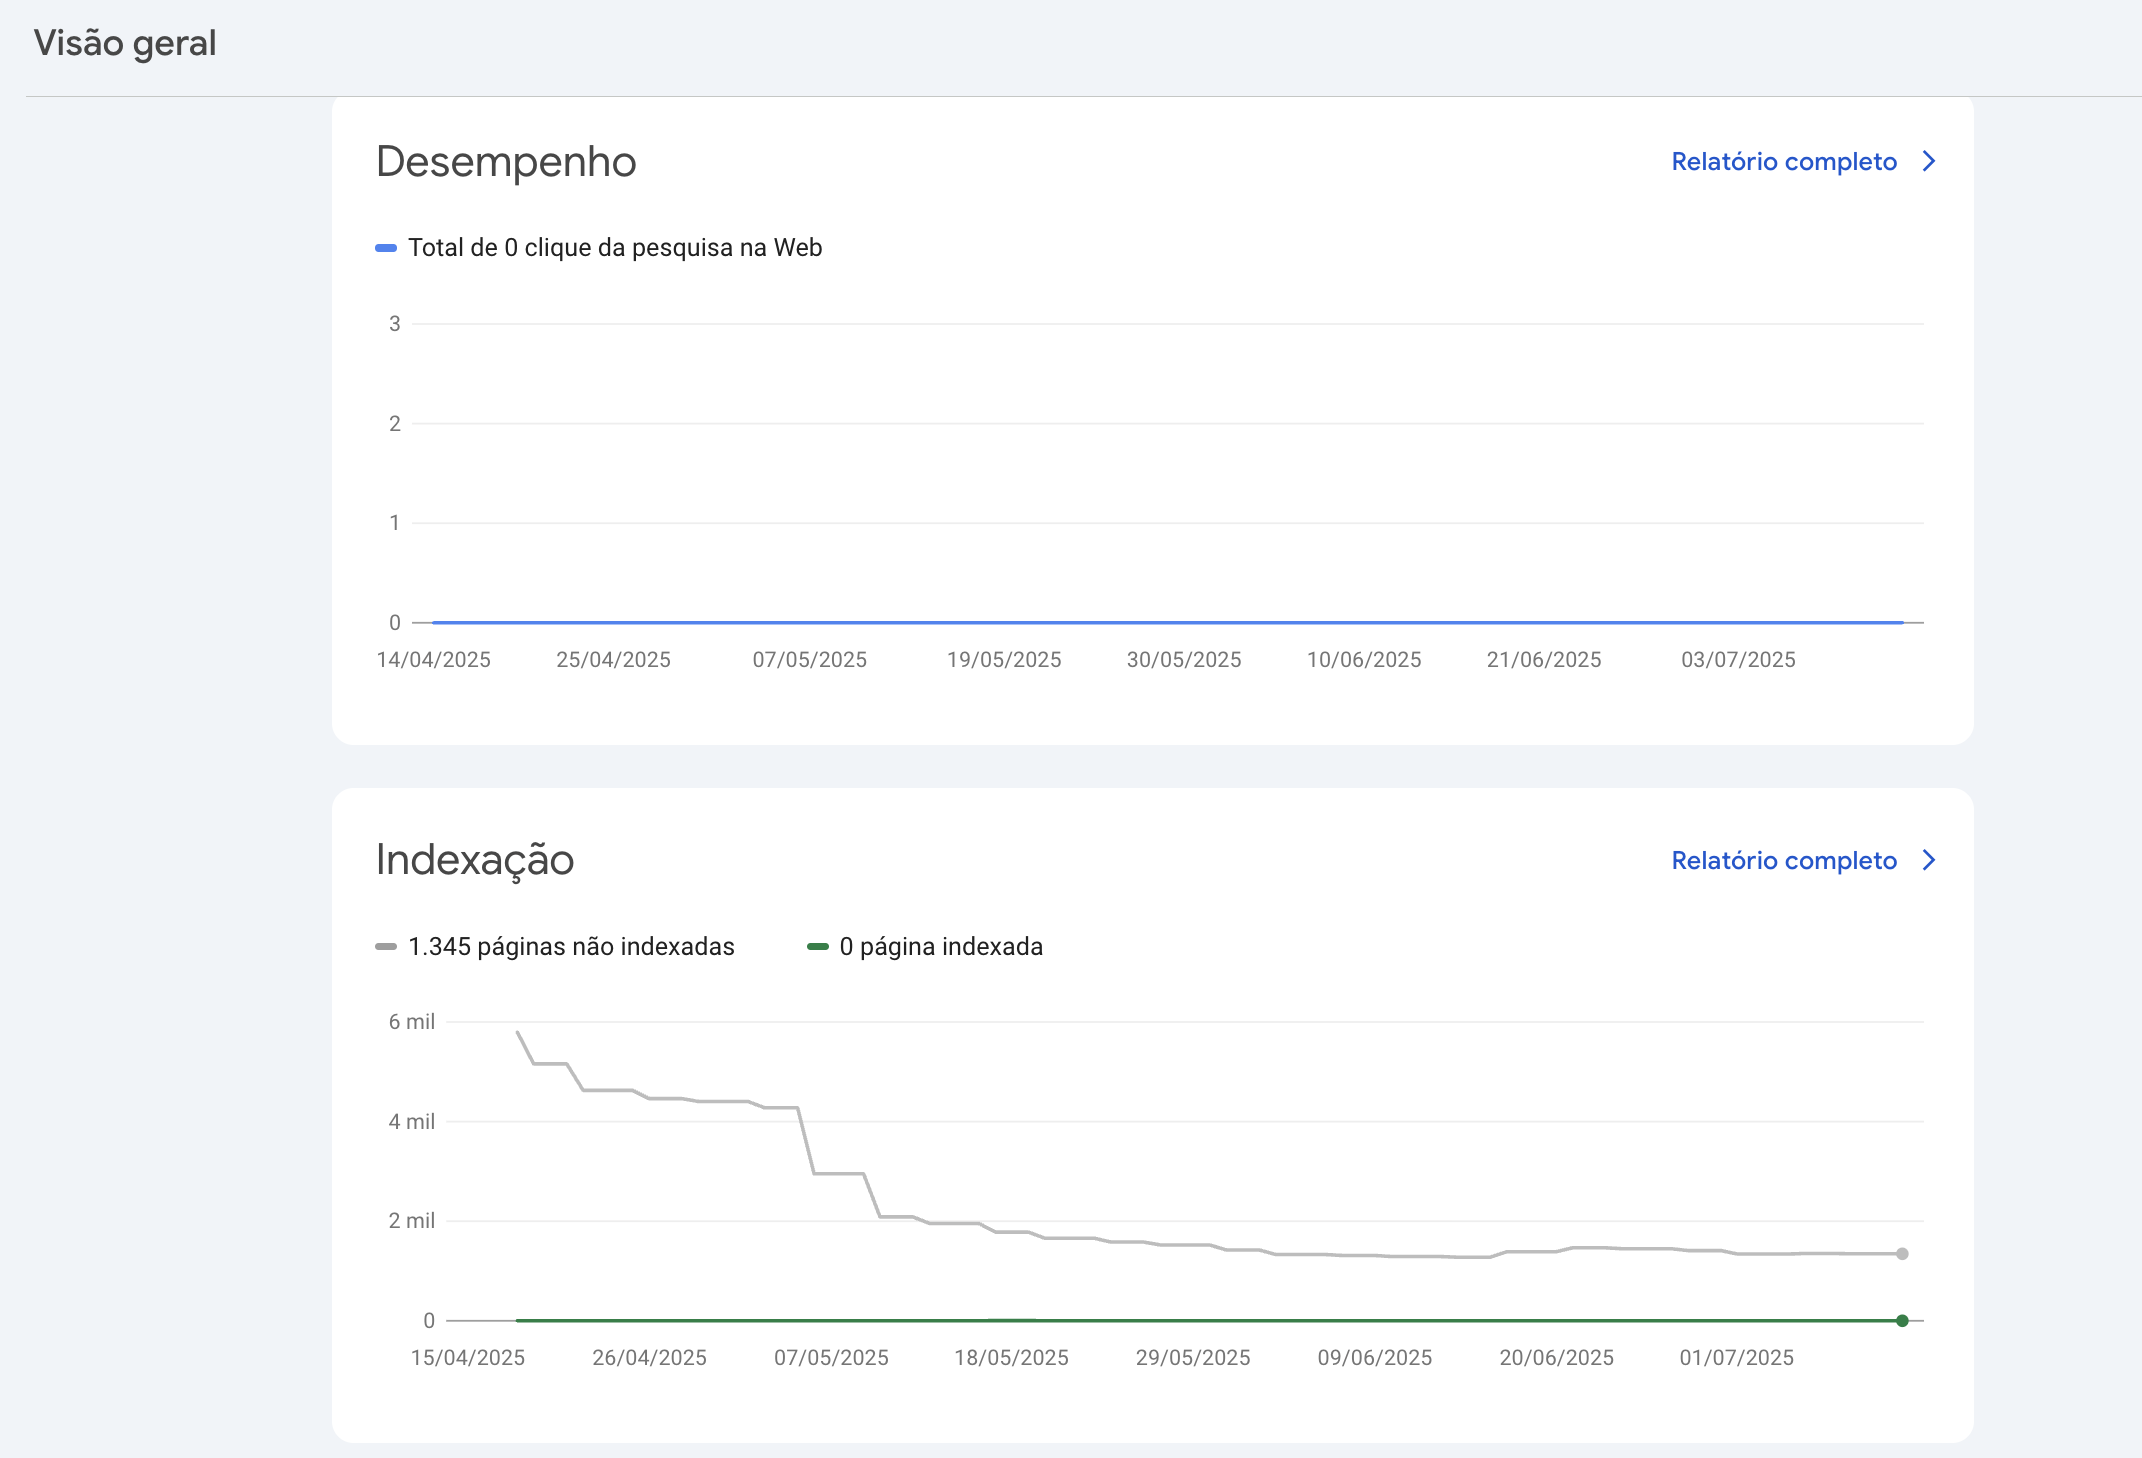Click the gray non-indexed pages legend swatch
Viewport: 2142px width, 1458px height.
coord(386,947)
